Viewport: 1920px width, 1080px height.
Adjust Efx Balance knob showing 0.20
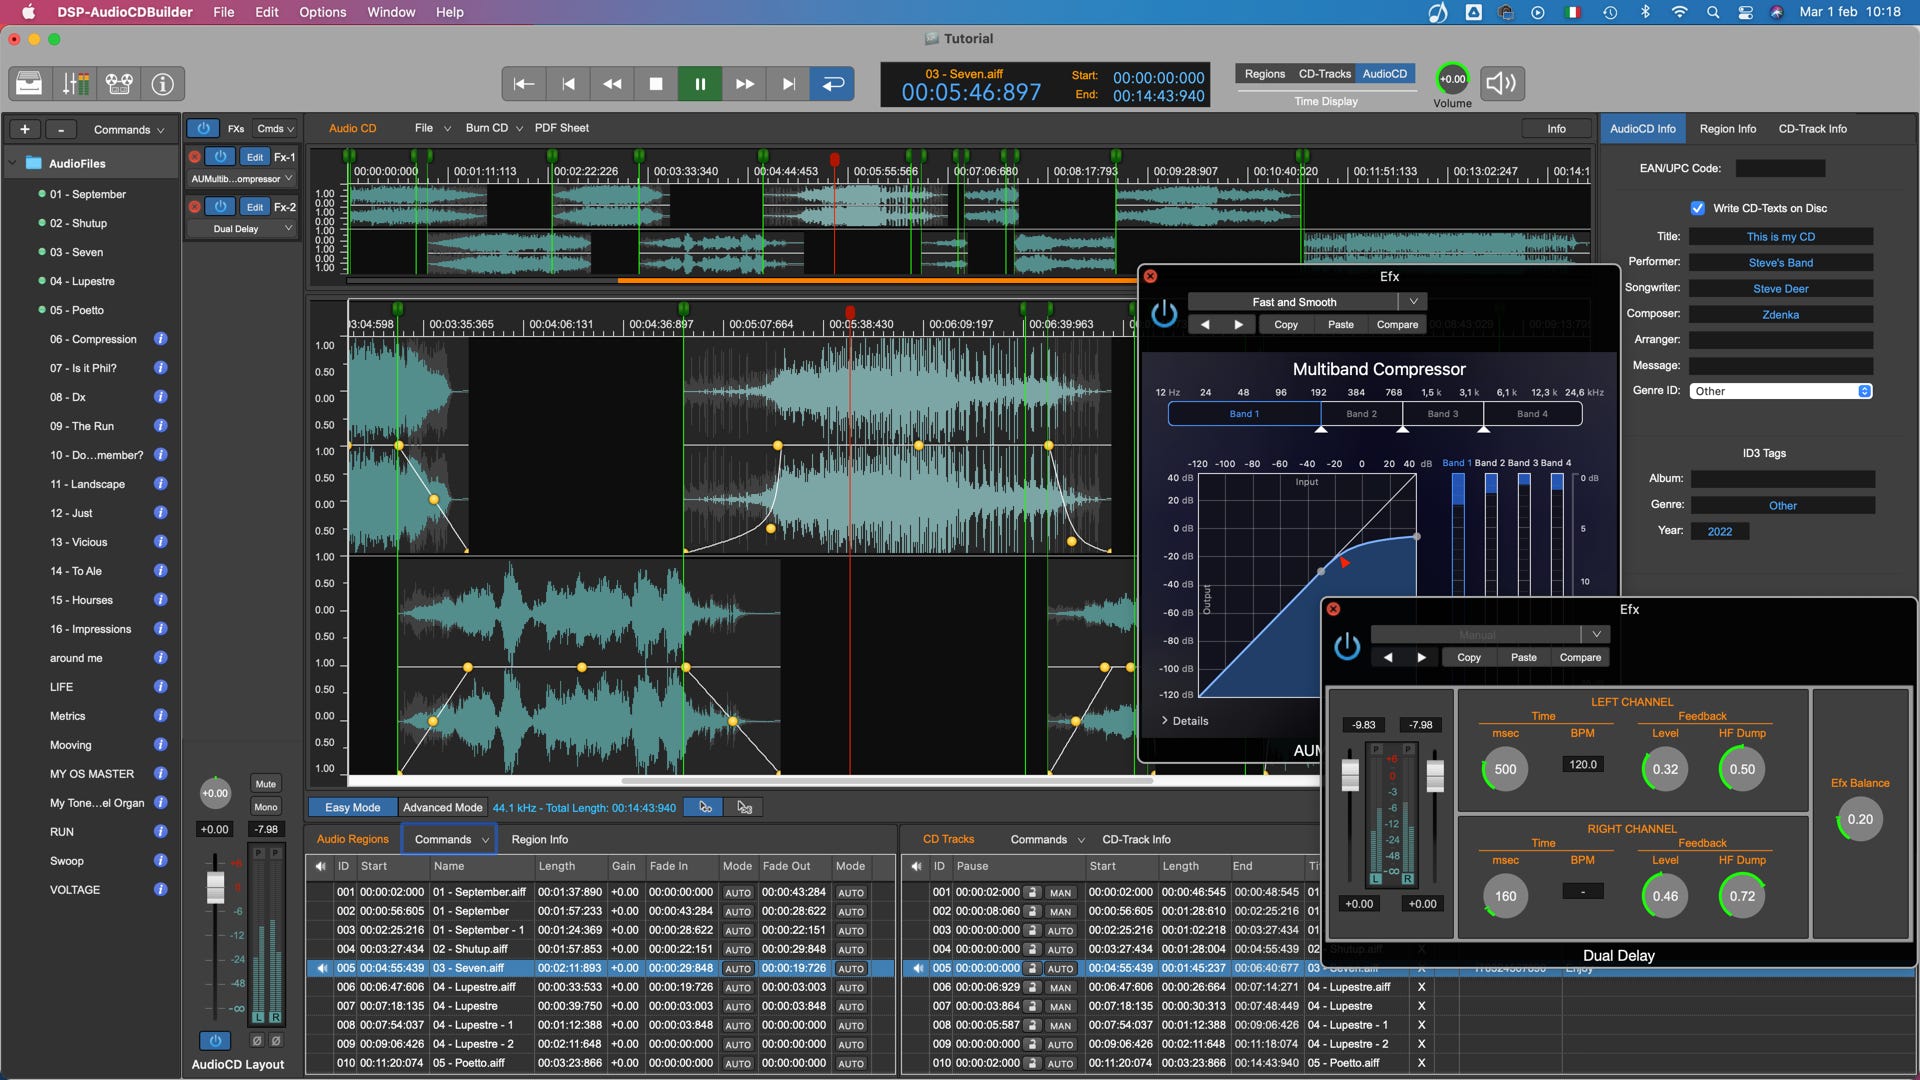[x=1860, y=820]
